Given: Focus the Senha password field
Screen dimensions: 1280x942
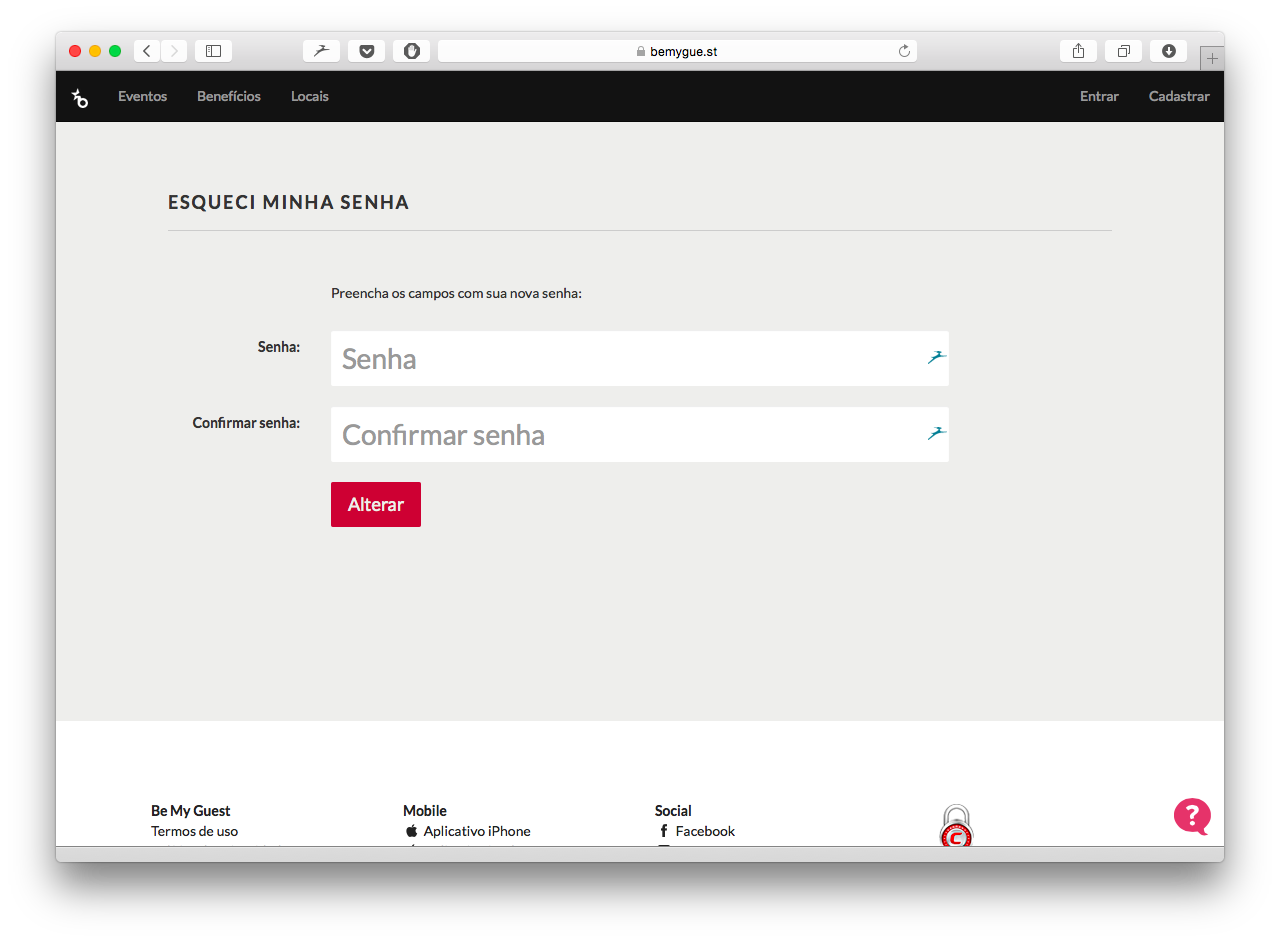Looking at the screenshot, I should click(625, 359).
